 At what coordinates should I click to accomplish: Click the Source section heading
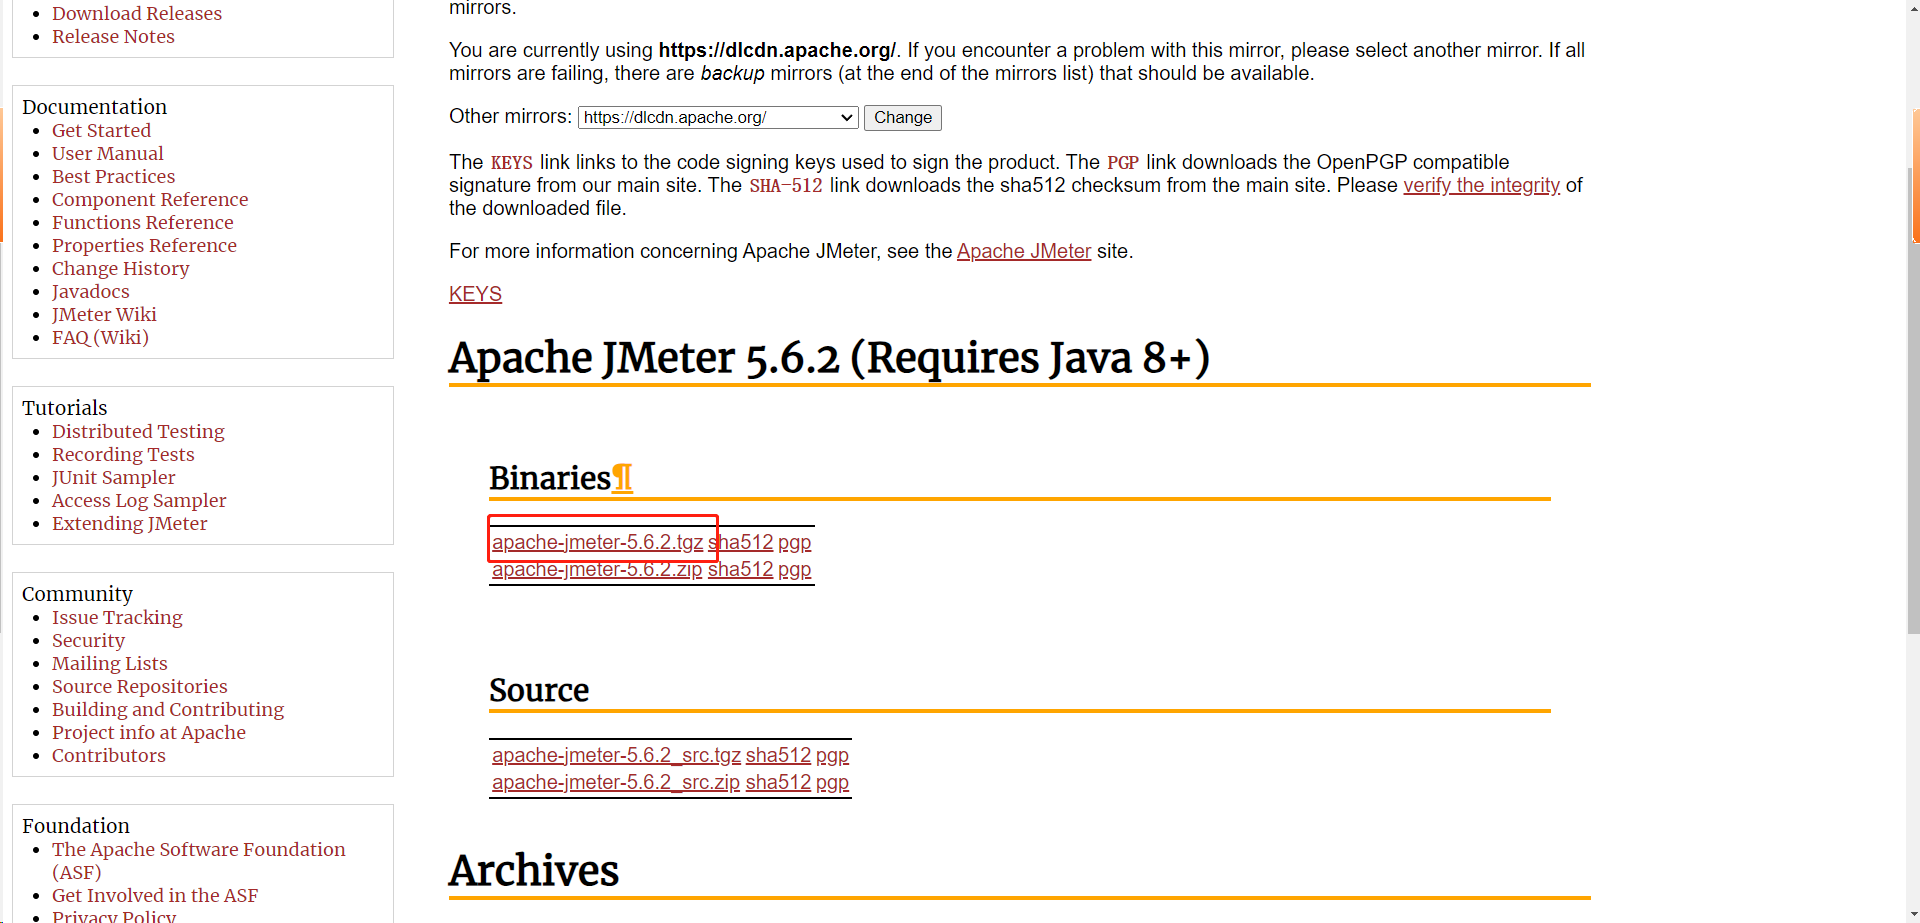539,690
